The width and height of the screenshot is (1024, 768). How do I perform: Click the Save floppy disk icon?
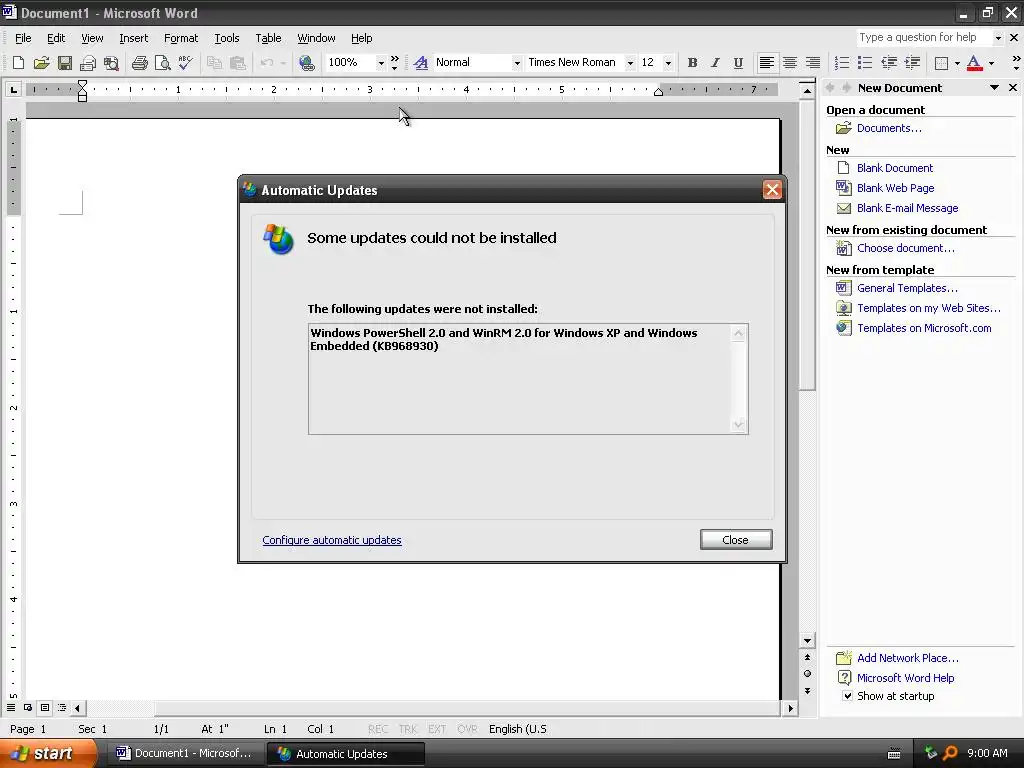[65, 63]
